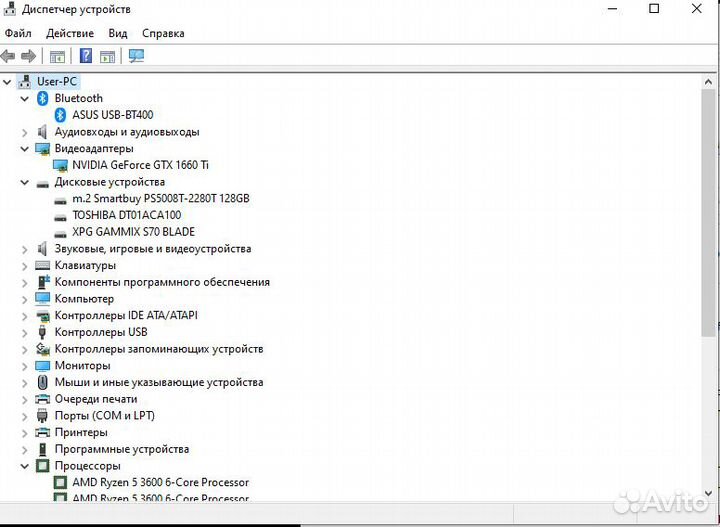The height and width of the screenshot is (527, 720).
Task: Click the Forward arrow in the toolbar
Action: 28,56
